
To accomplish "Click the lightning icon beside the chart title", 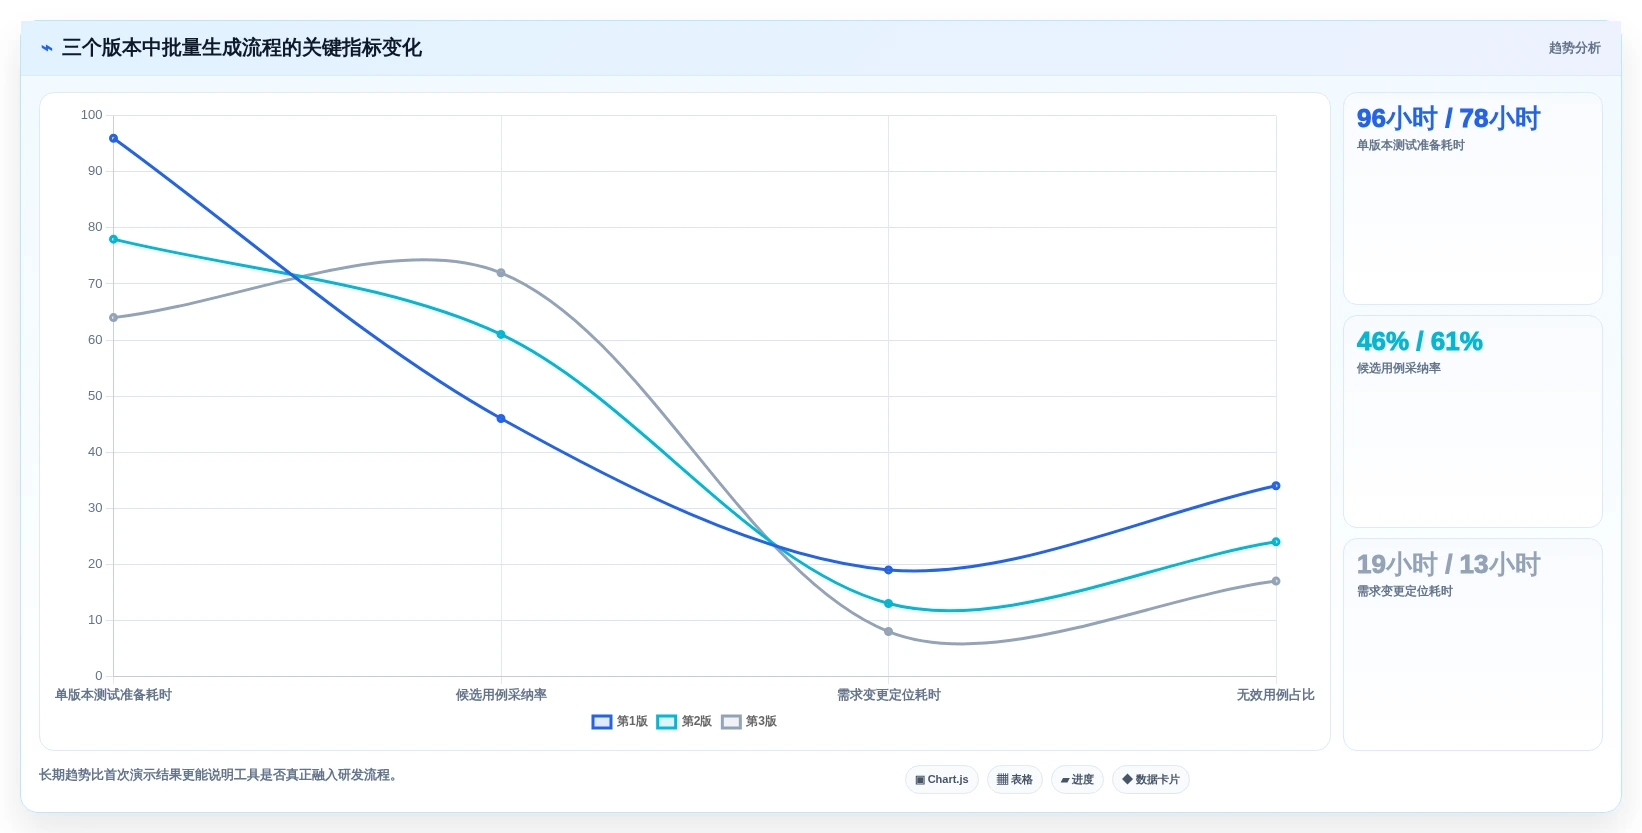I will coord(47,48).
